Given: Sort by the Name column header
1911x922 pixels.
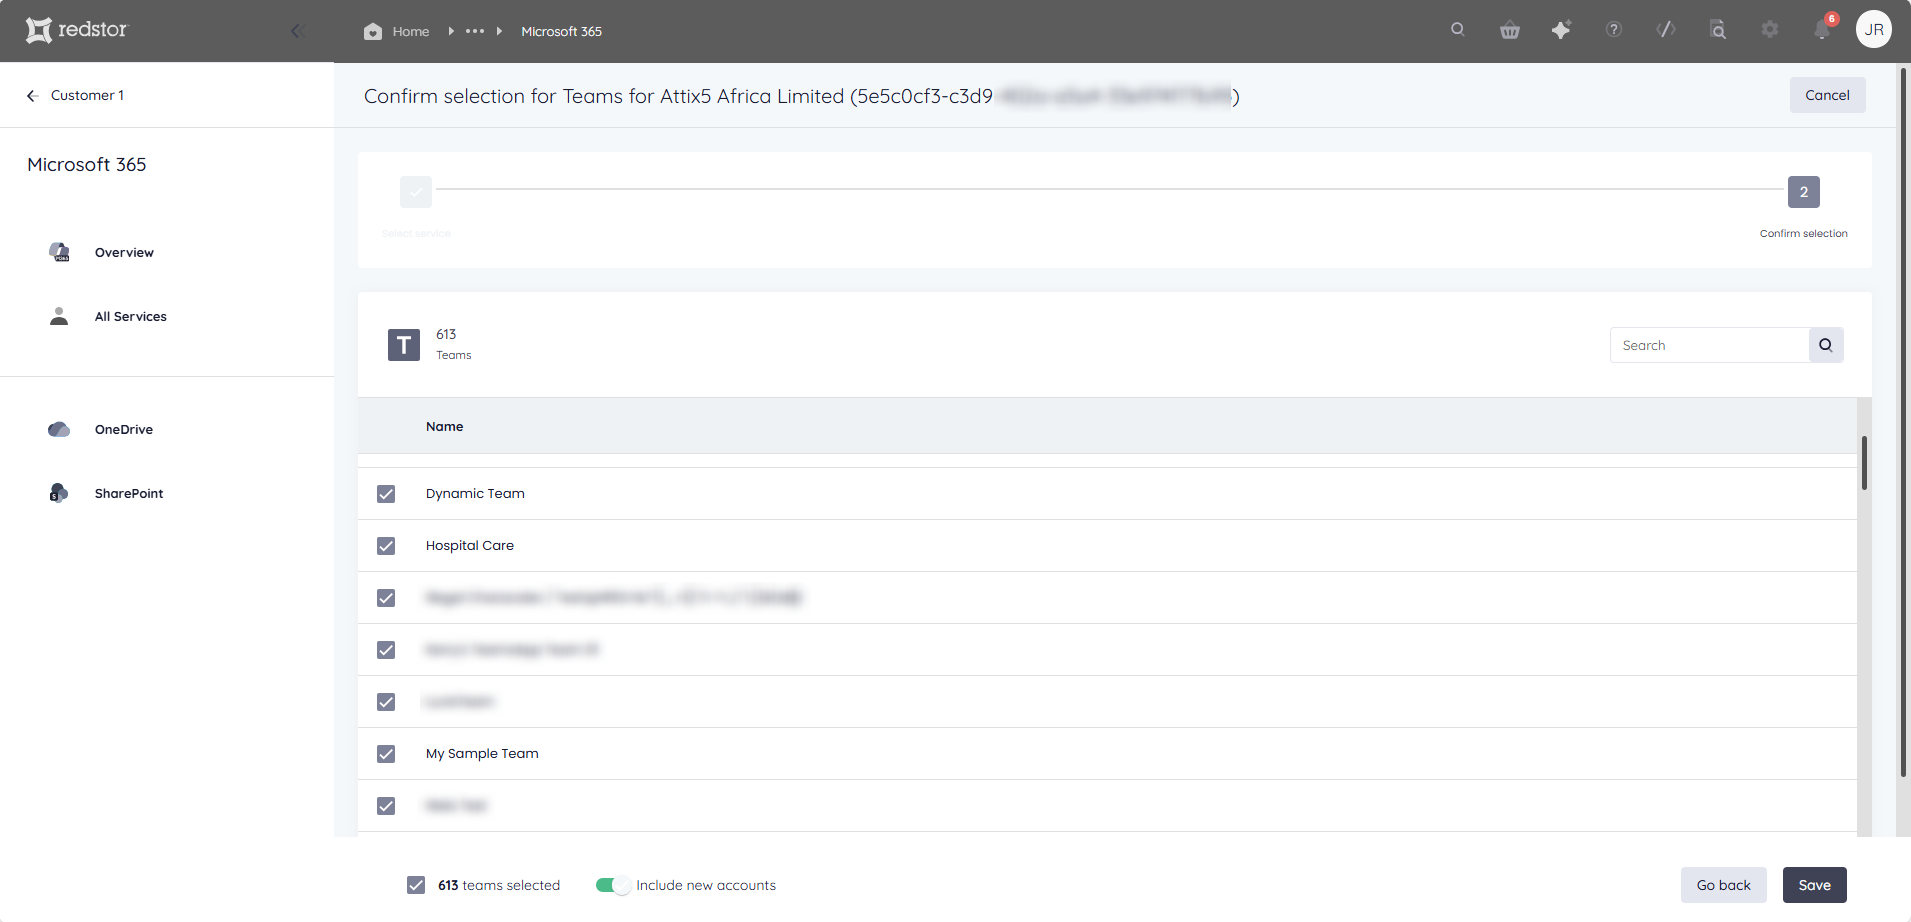Looking at the screenshot, I should tap(444, 426).
